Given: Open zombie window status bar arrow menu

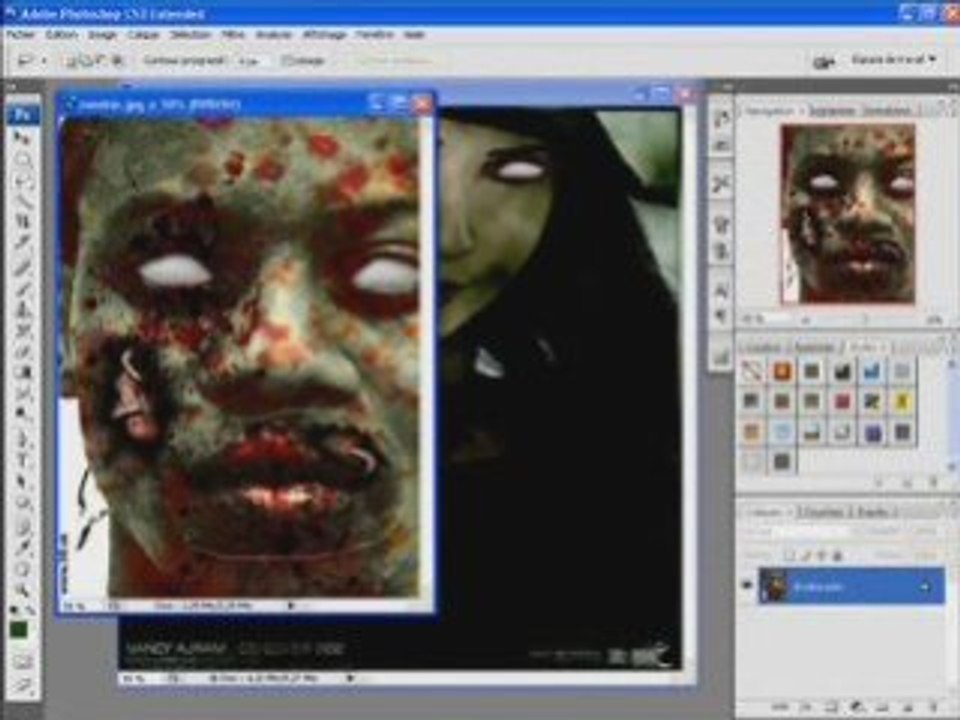Looking at the screenshot, I should click(291, 606).
